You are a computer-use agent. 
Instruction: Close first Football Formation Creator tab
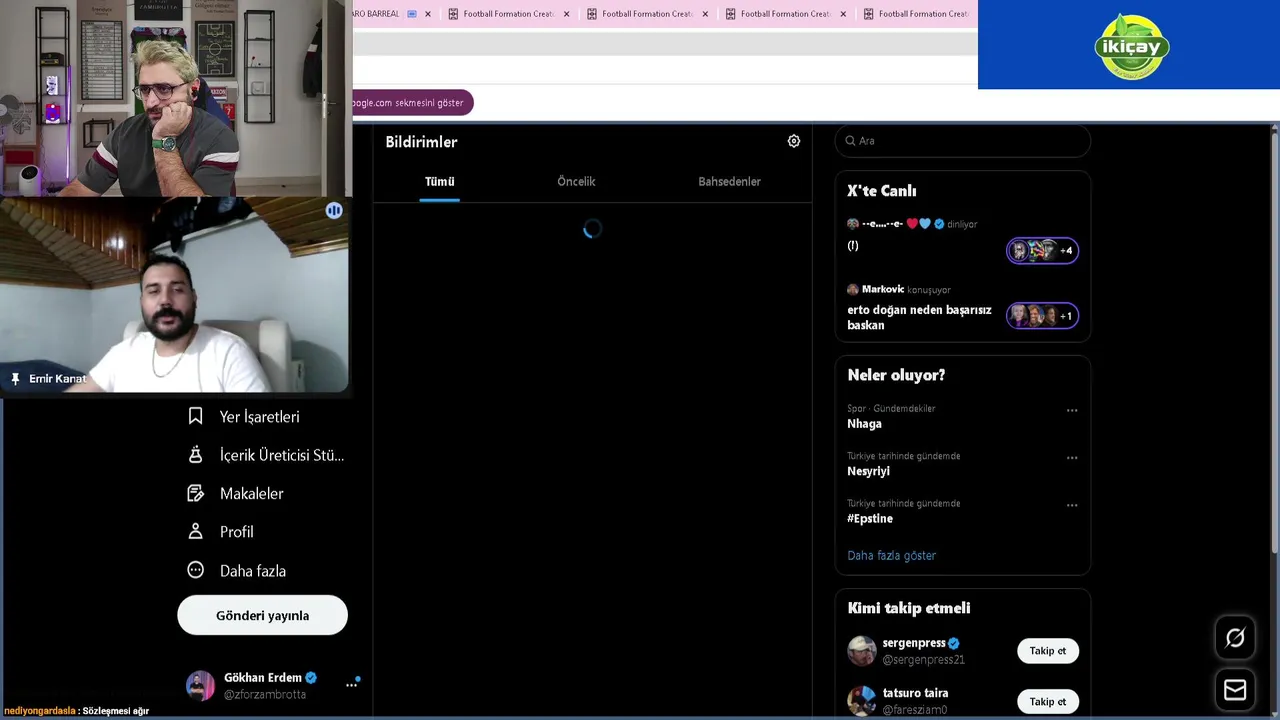point(566,14)
